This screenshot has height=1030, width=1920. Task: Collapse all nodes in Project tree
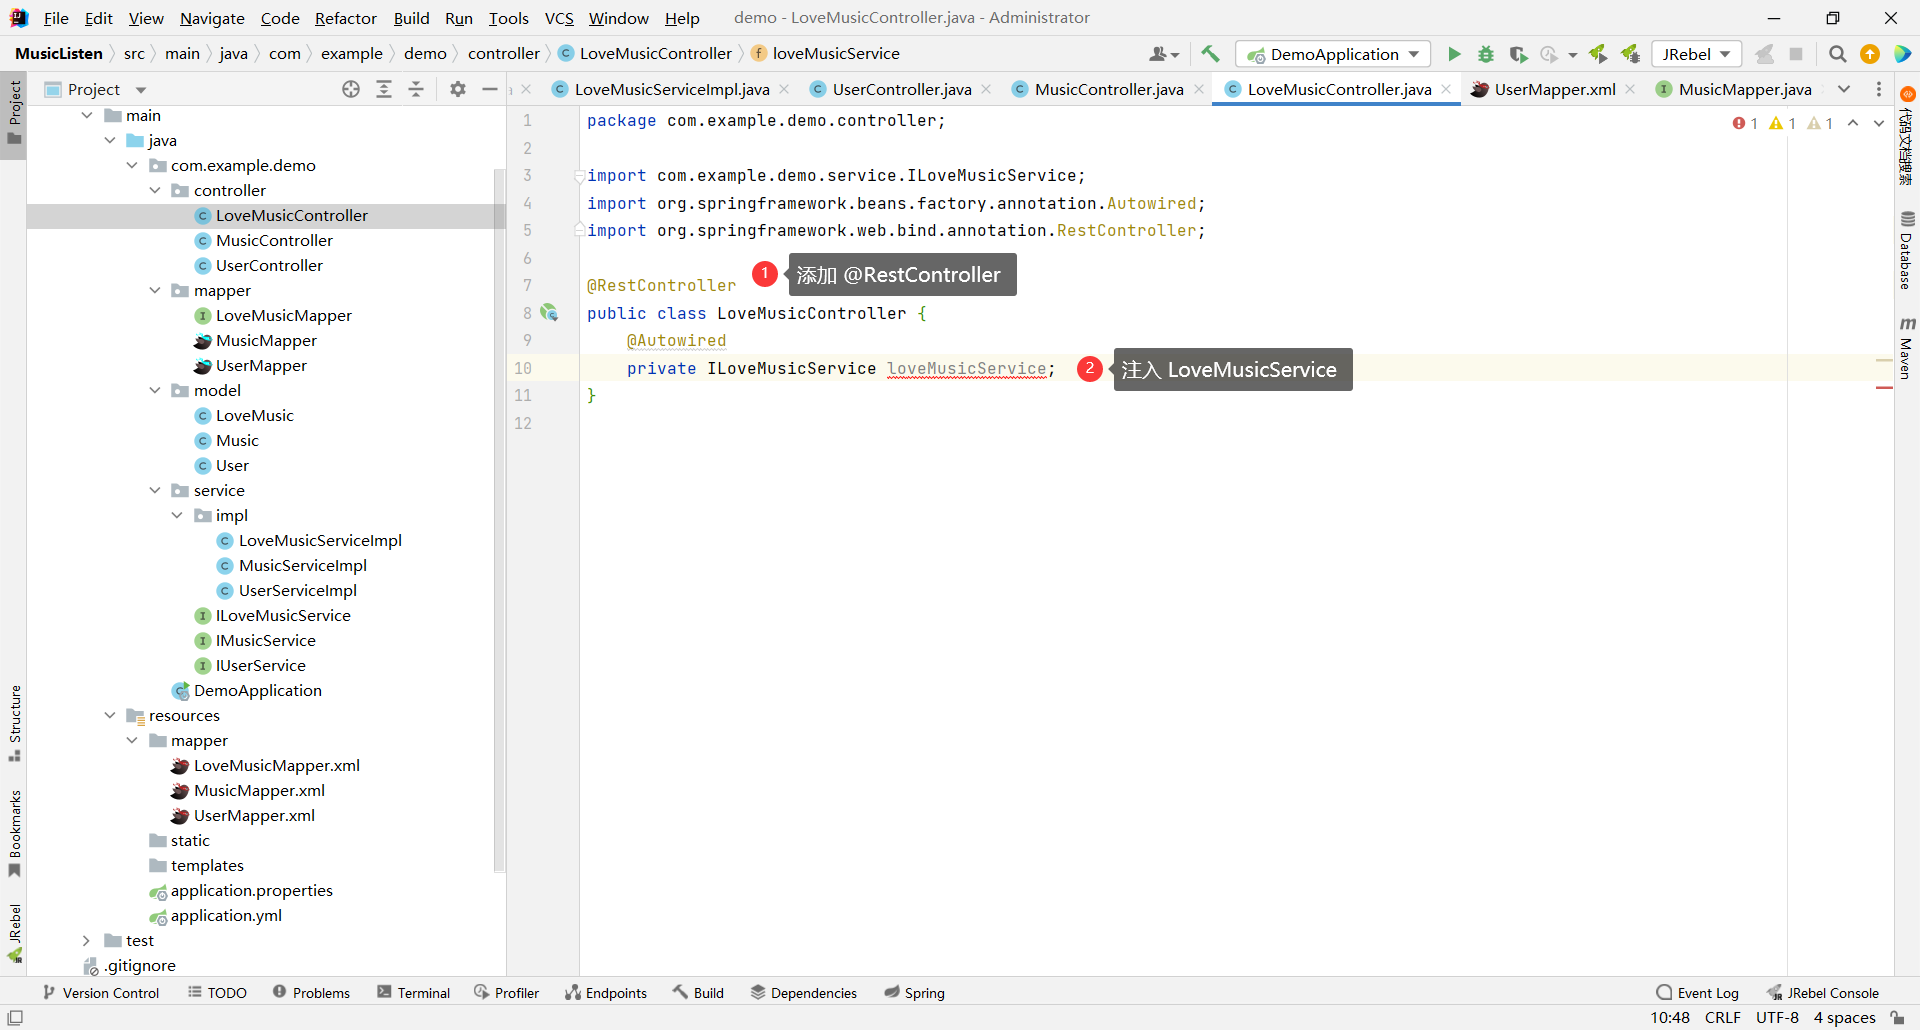tap(416, 89)
